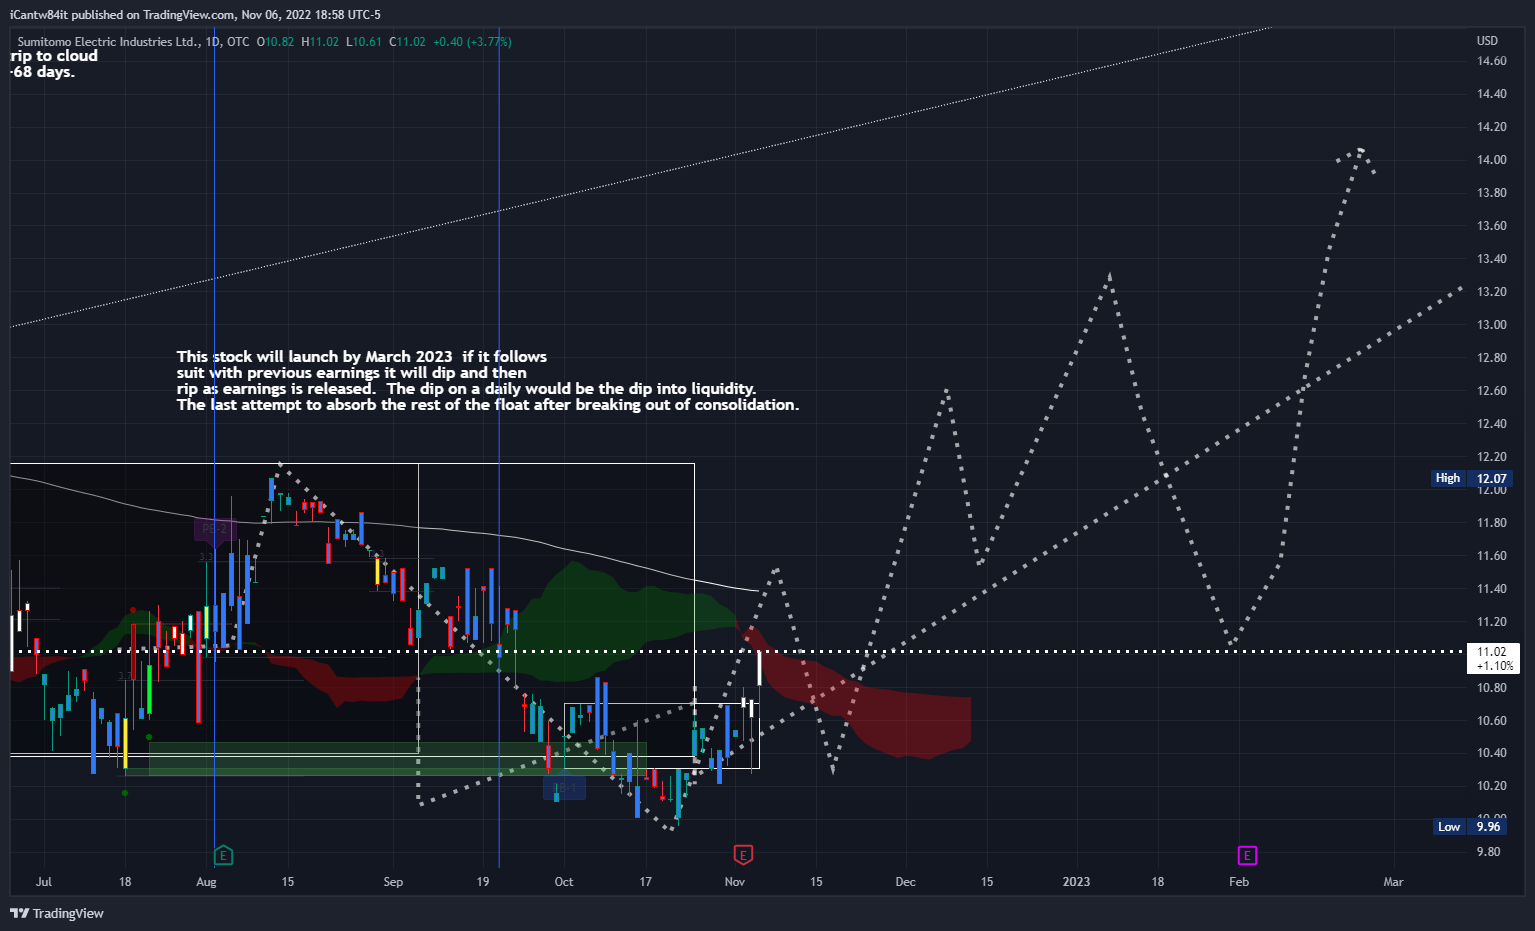Click the USD currency label

[x=1487, y=41]
